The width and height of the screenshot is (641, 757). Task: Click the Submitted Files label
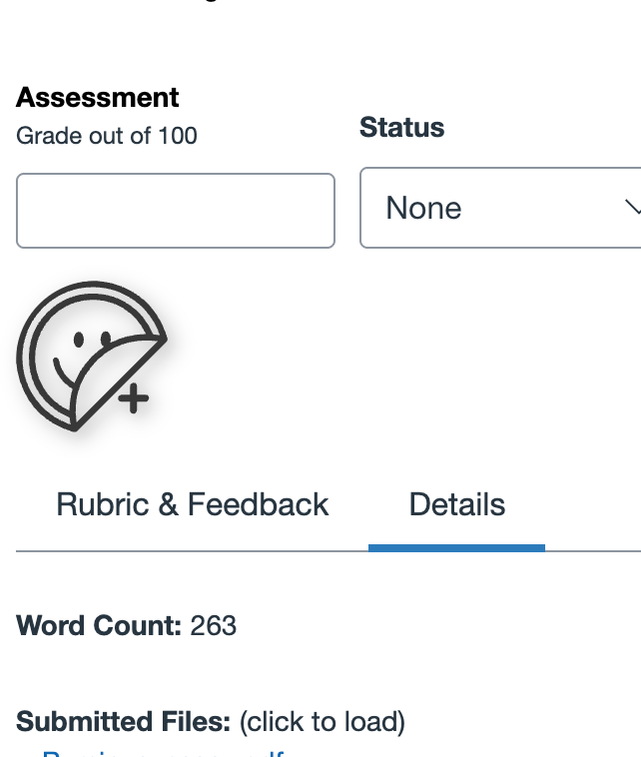pos(123,721)
